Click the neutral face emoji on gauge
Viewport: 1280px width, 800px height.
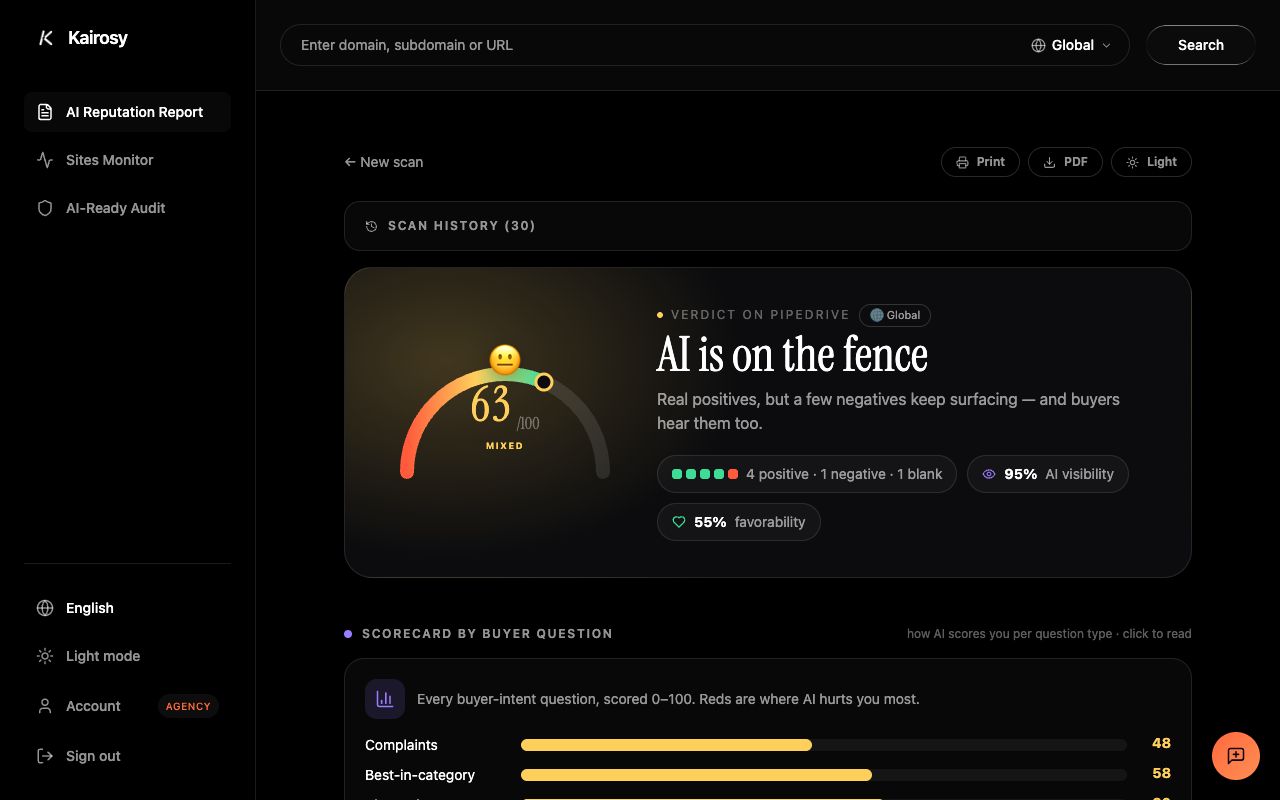click(505, 360)
